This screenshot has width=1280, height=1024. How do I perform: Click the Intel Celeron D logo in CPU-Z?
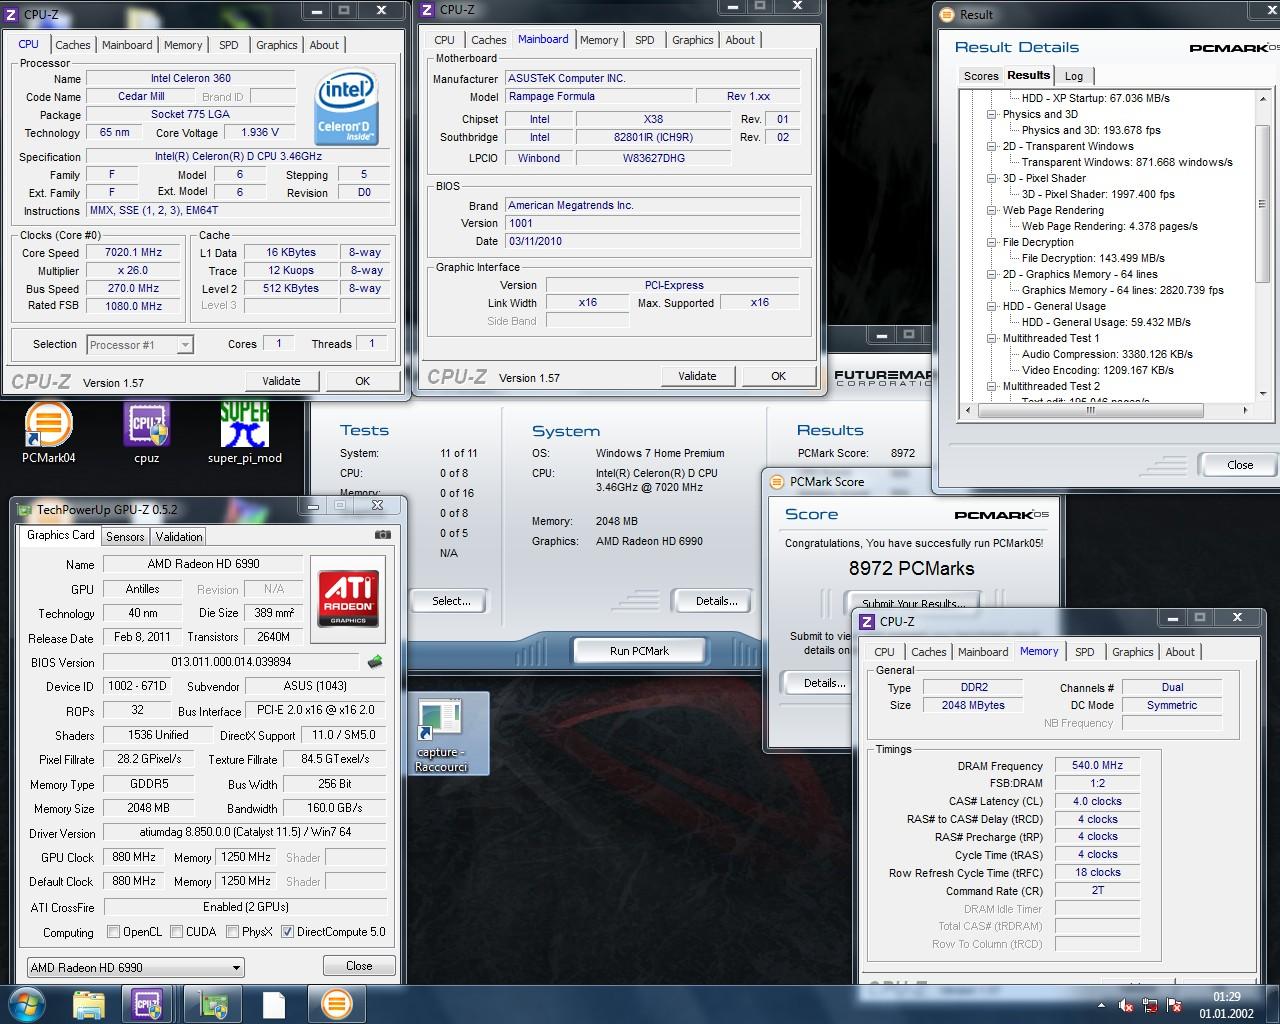(x=346, y=105)
